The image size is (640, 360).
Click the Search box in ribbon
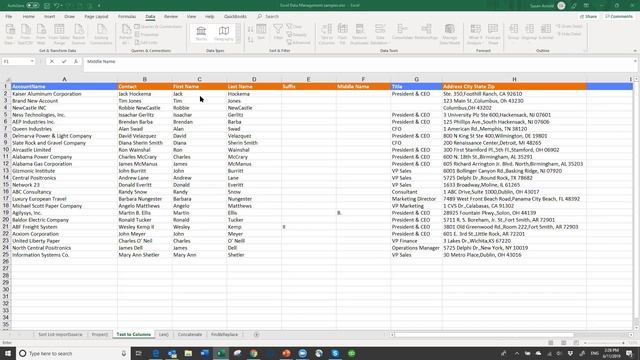coord(268,16)
